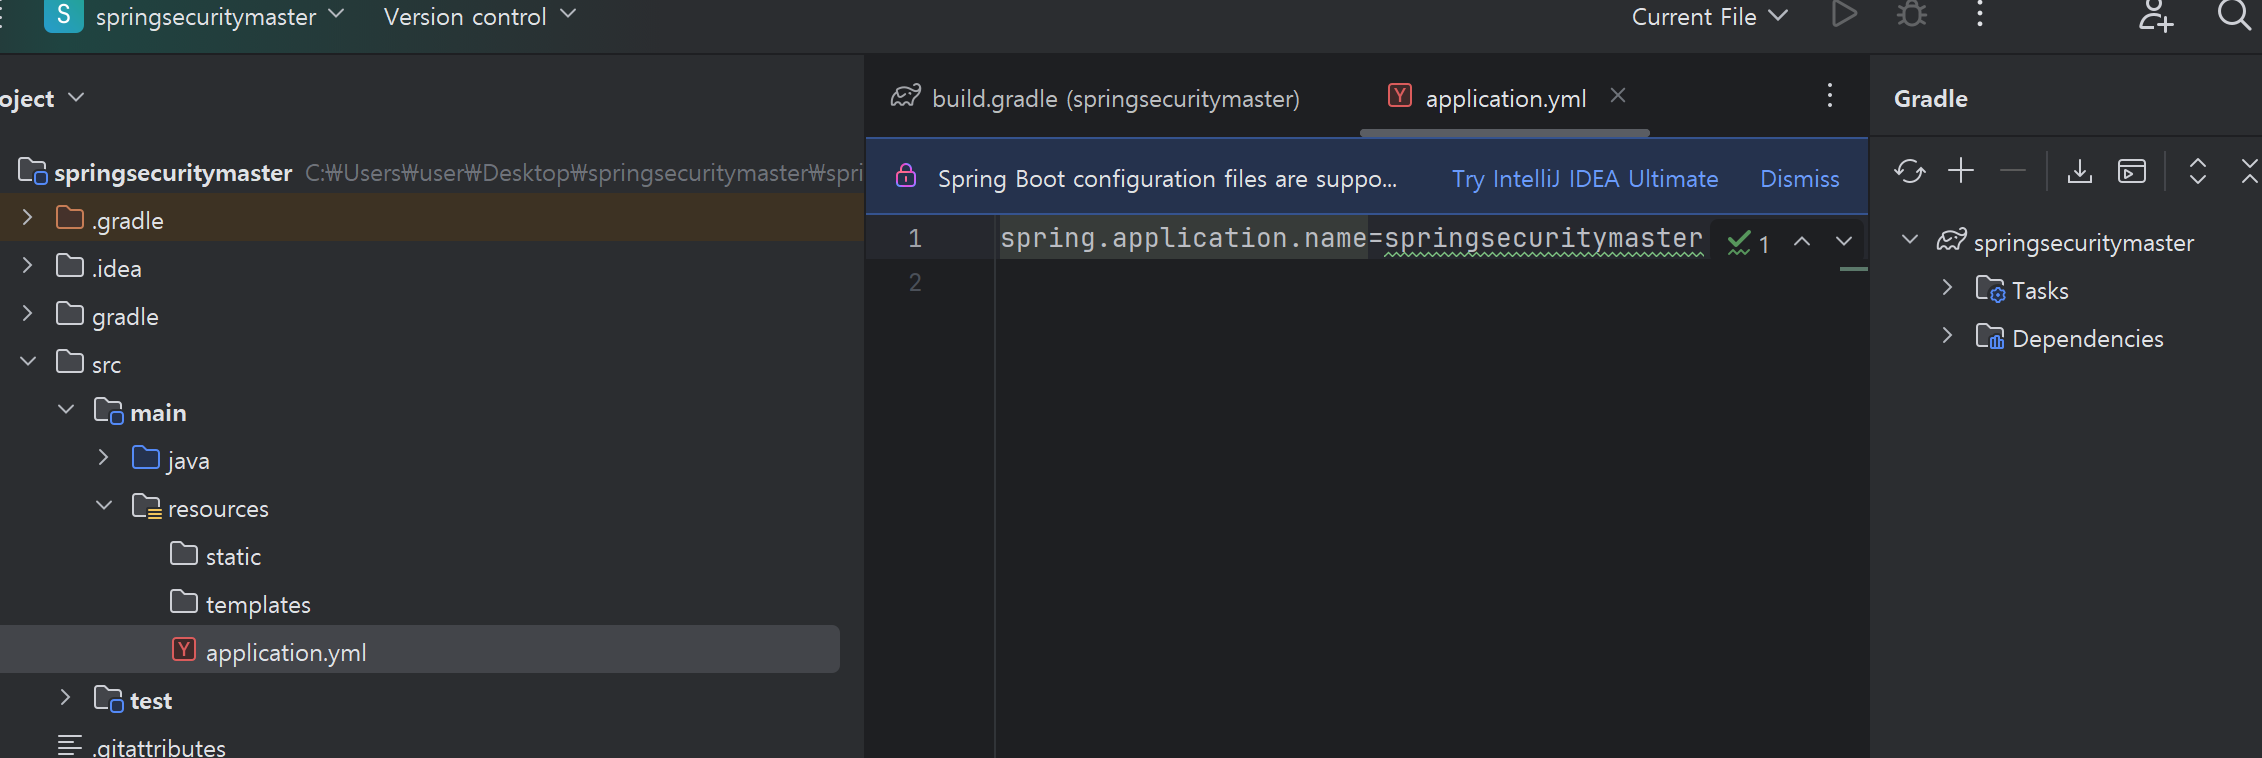Open editor tabs options vertical dots
This screenshot has width=2262, height=758.
(x=1830, y=95)
